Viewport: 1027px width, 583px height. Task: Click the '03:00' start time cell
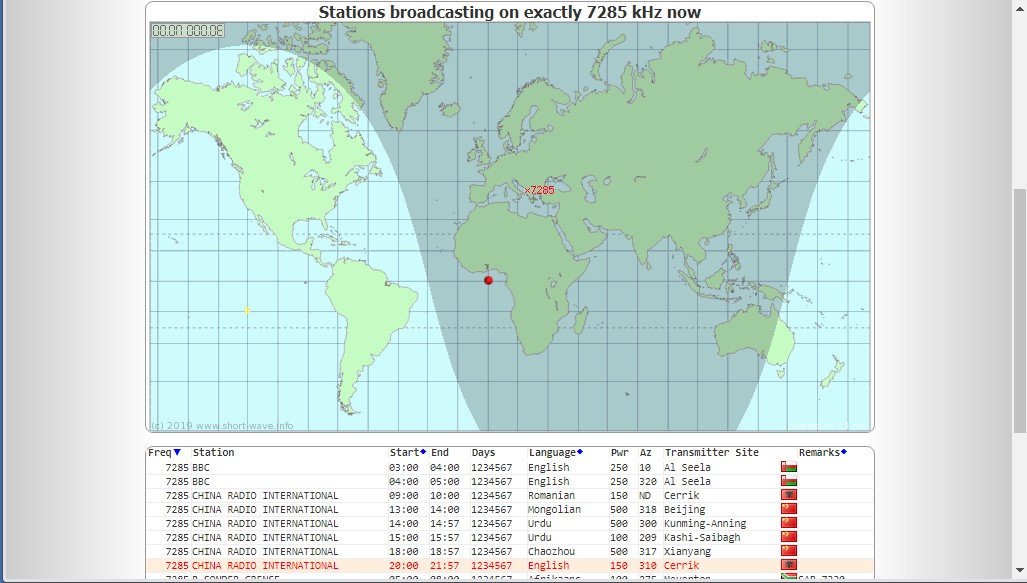(403, 468)
